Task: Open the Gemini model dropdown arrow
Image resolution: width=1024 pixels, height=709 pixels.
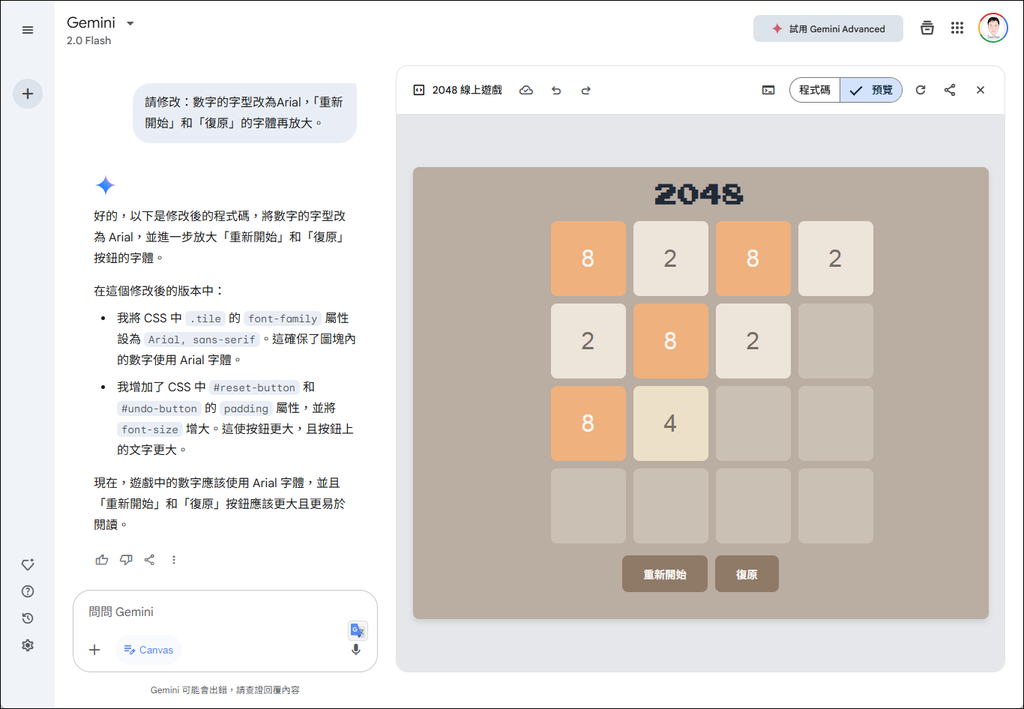Action: coord(130,24)
